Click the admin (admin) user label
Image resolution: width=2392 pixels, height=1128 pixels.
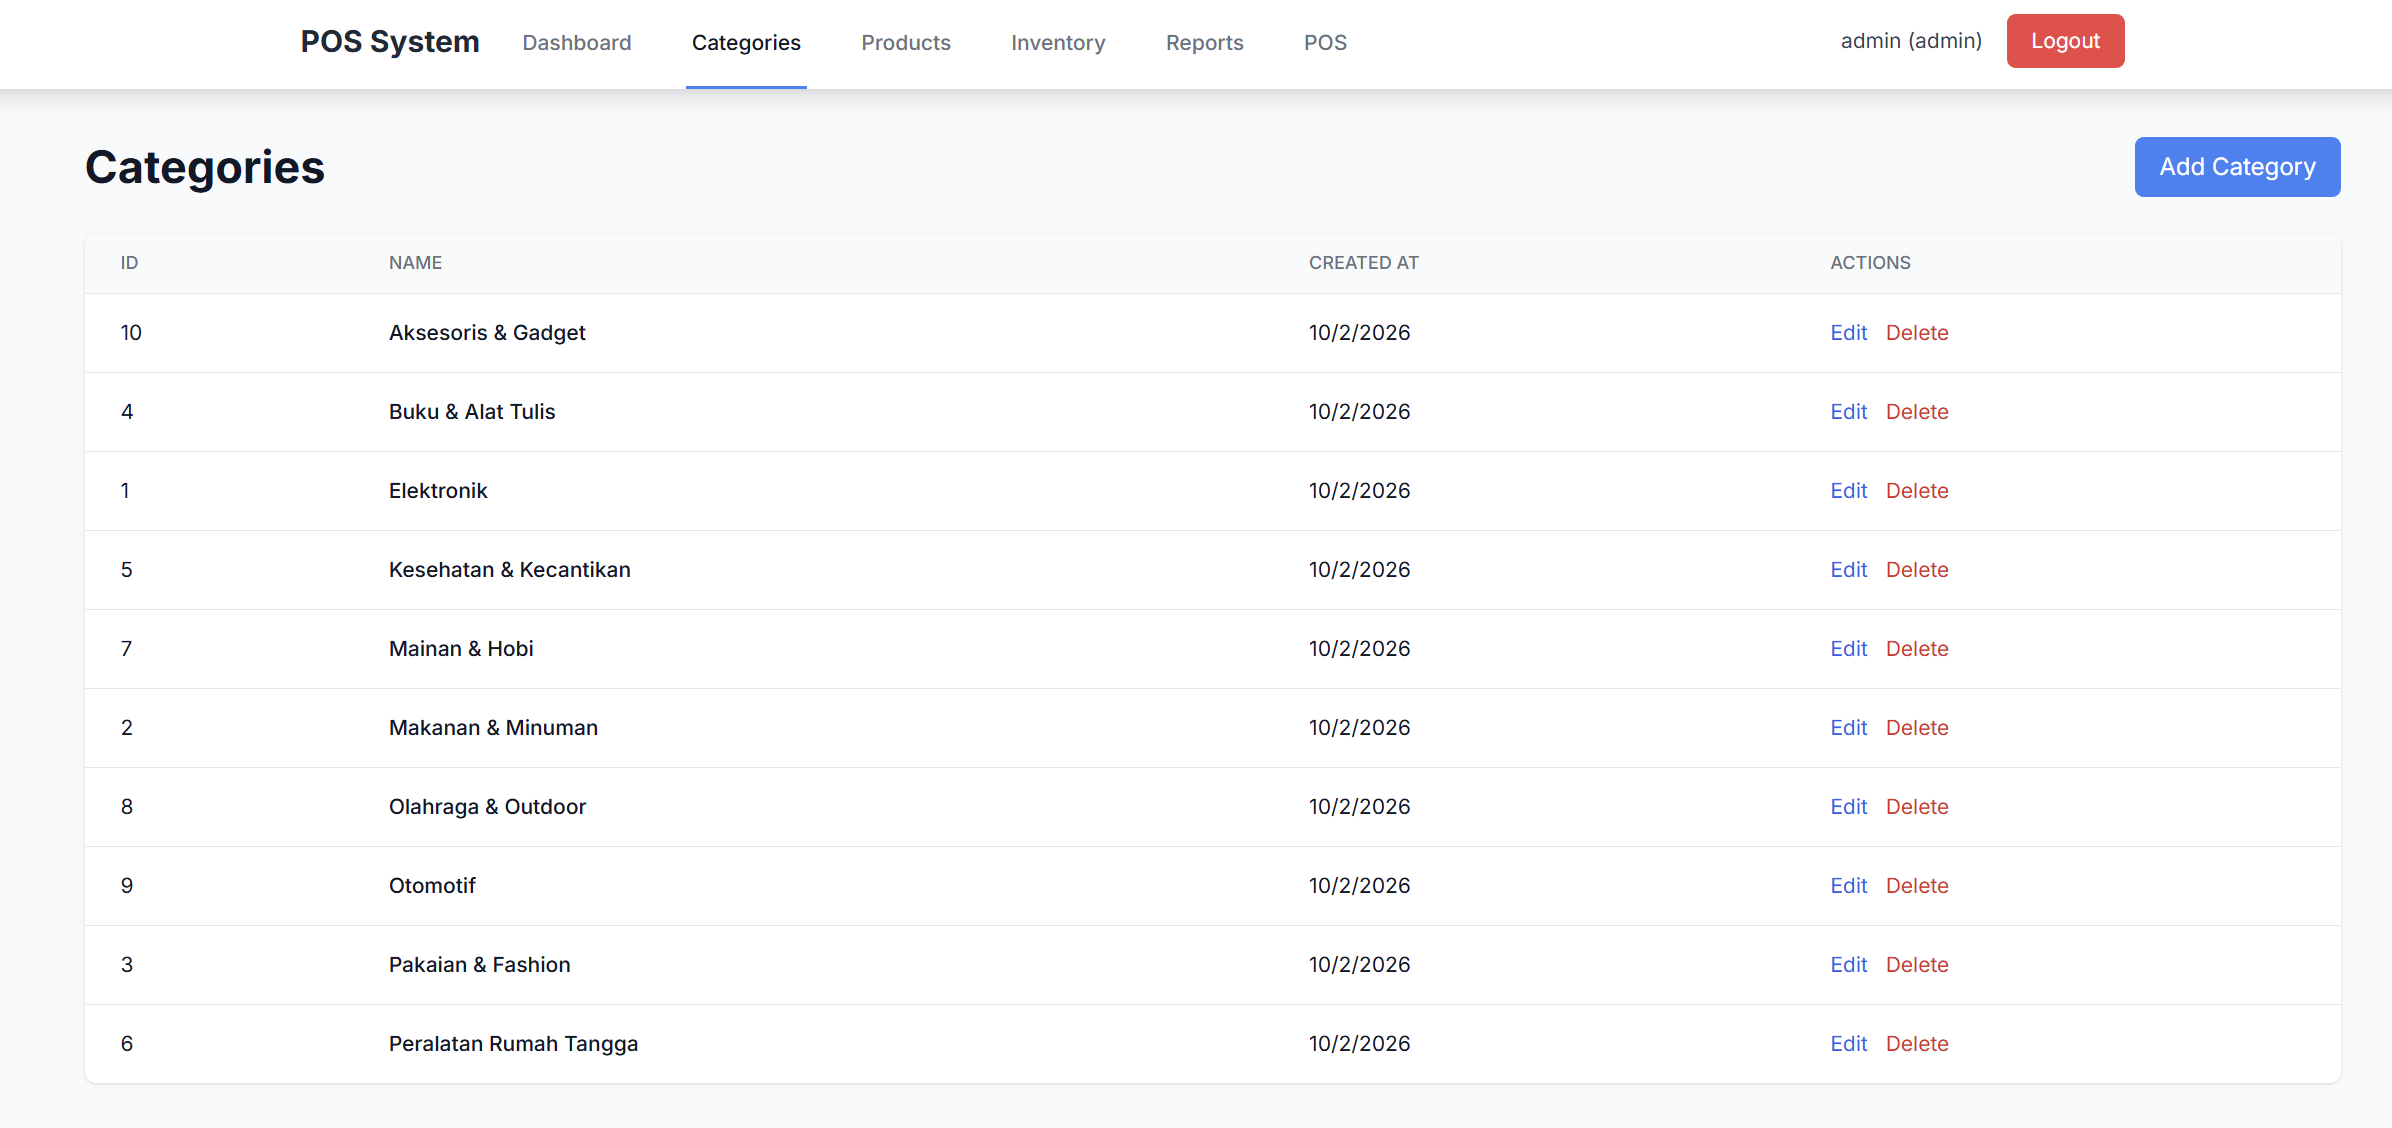tap(1911, 41)
